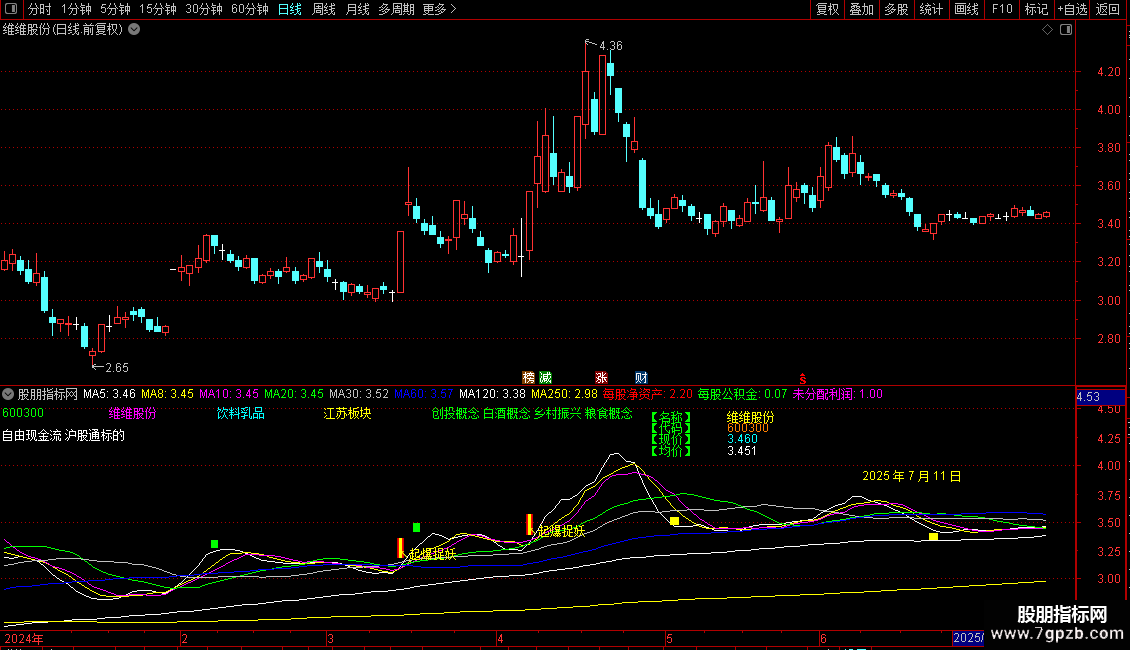Image resolution: width=1130 pixels, height=650 pixels.
Task: Click the 减 event marker icon
Action: coord(544,377)
